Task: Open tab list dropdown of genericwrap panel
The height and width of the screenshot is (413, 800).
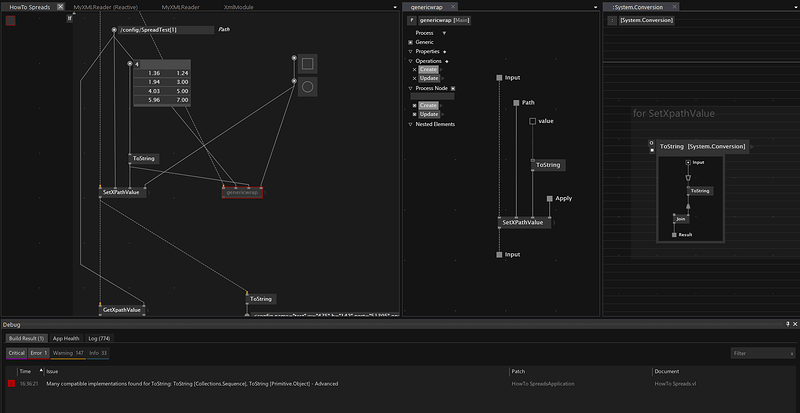Action: point(595,8)
